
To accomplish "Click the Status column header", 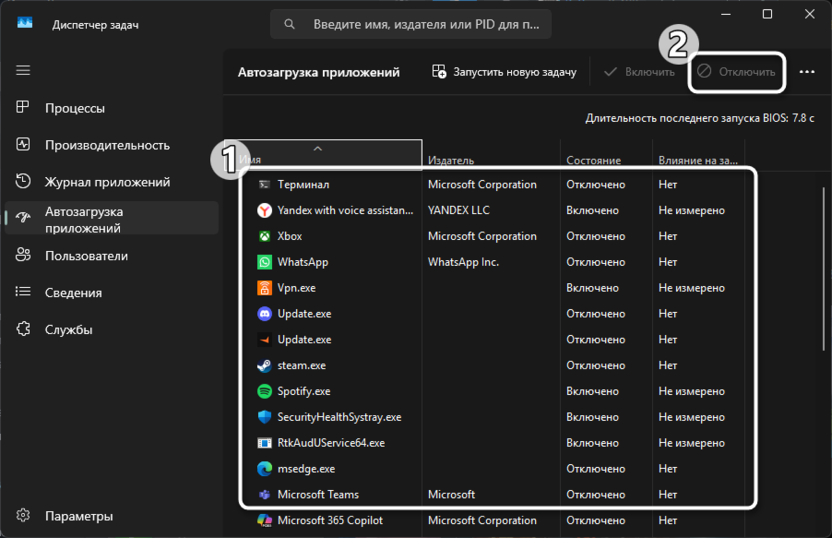I will pos(593,160).
